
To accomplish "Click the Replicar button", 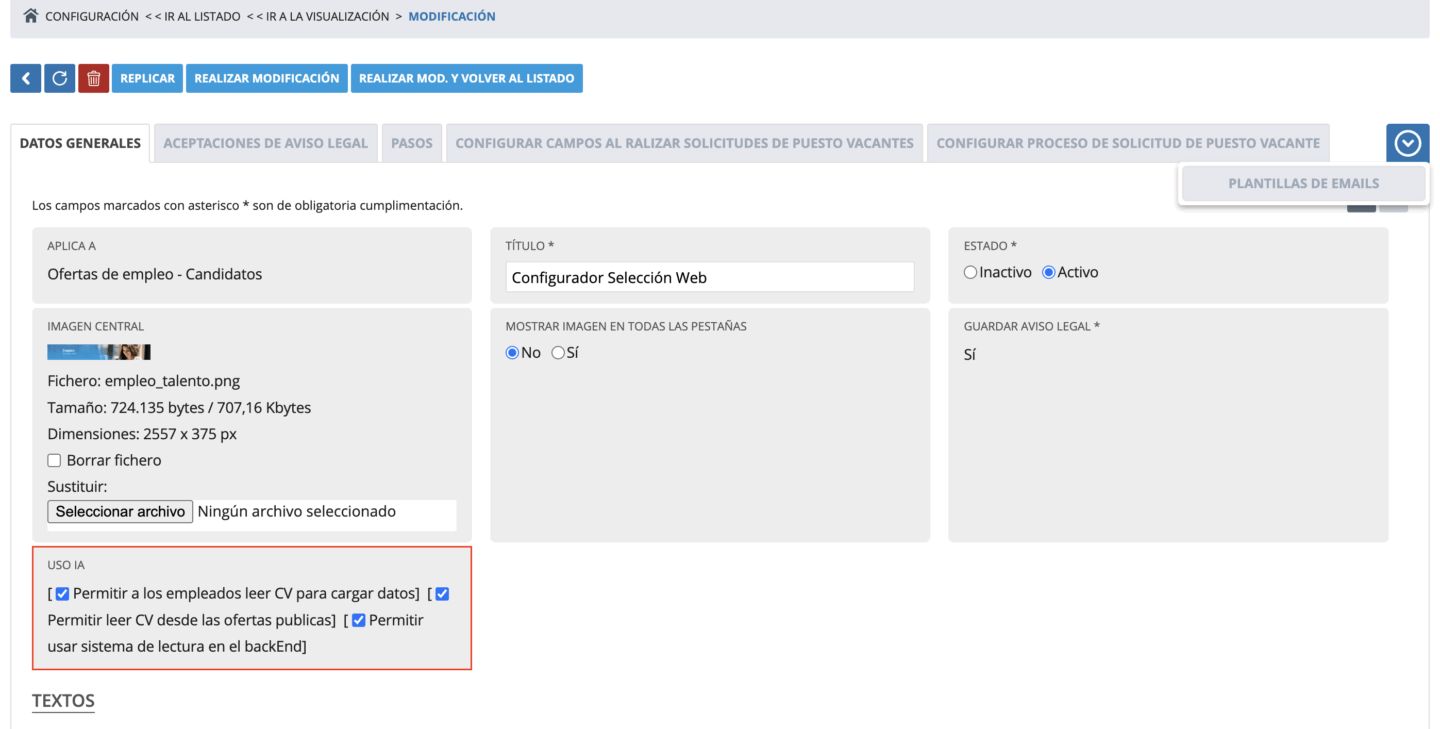I will [147, 78].
